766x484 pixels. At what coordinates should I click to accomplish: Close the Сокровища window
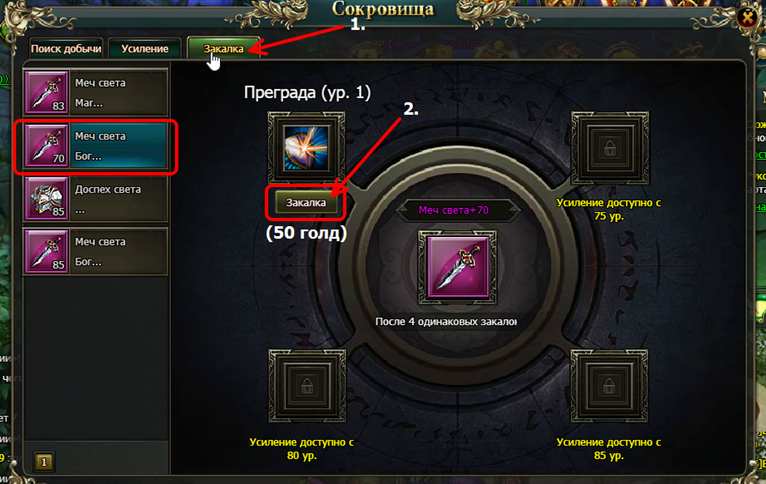point(747,18)
